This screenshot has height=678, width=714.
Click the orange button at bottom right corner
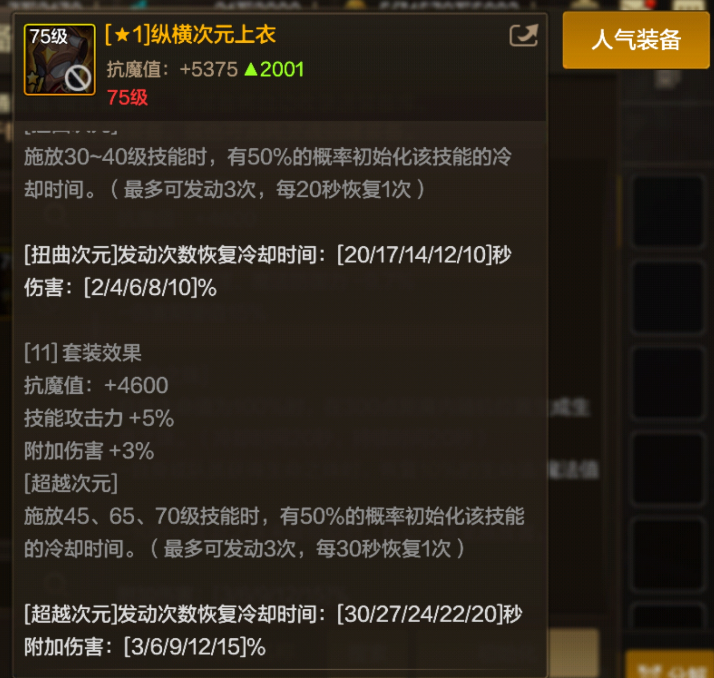coord(670,665)
